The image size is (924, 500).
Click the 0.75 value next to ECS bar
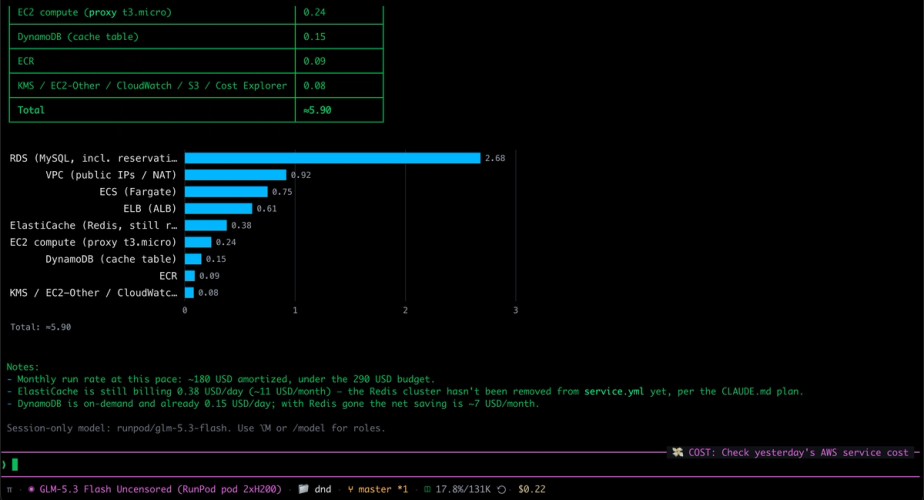pyautogui.click(x=282, y=192)
